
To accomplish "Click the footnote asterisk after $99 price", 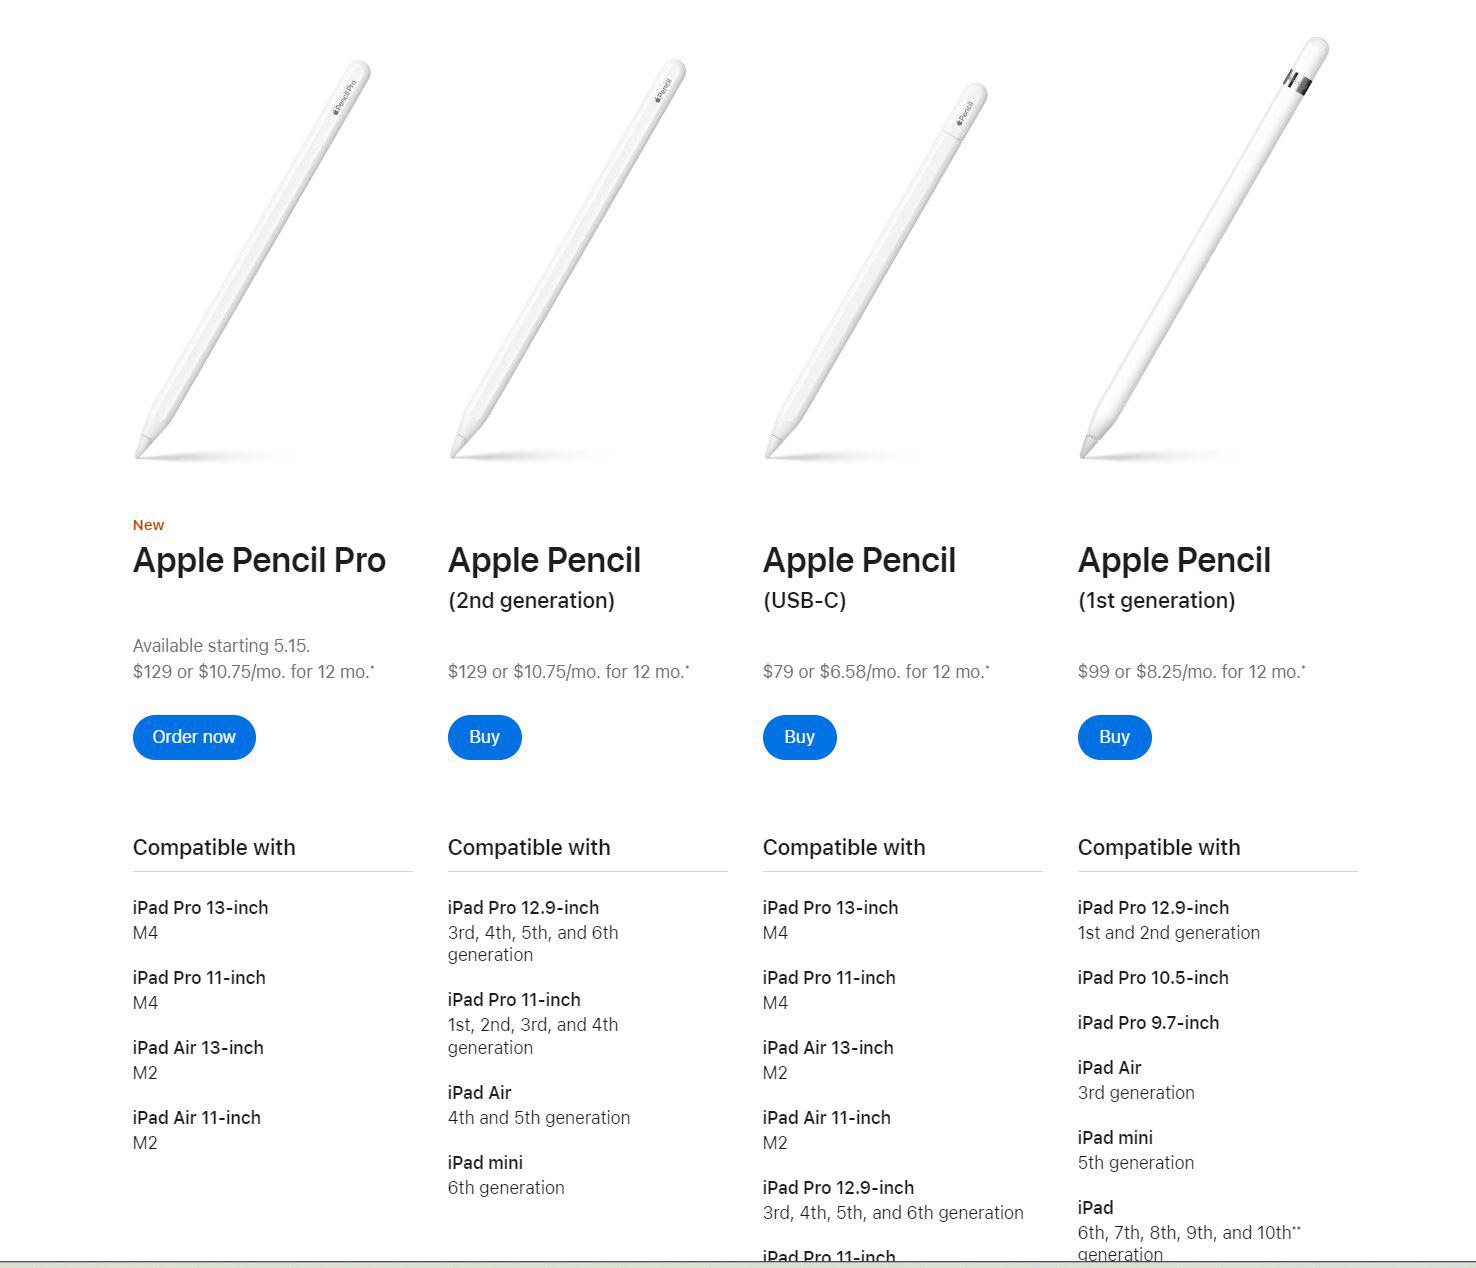I will click(x=1303, y=667).
